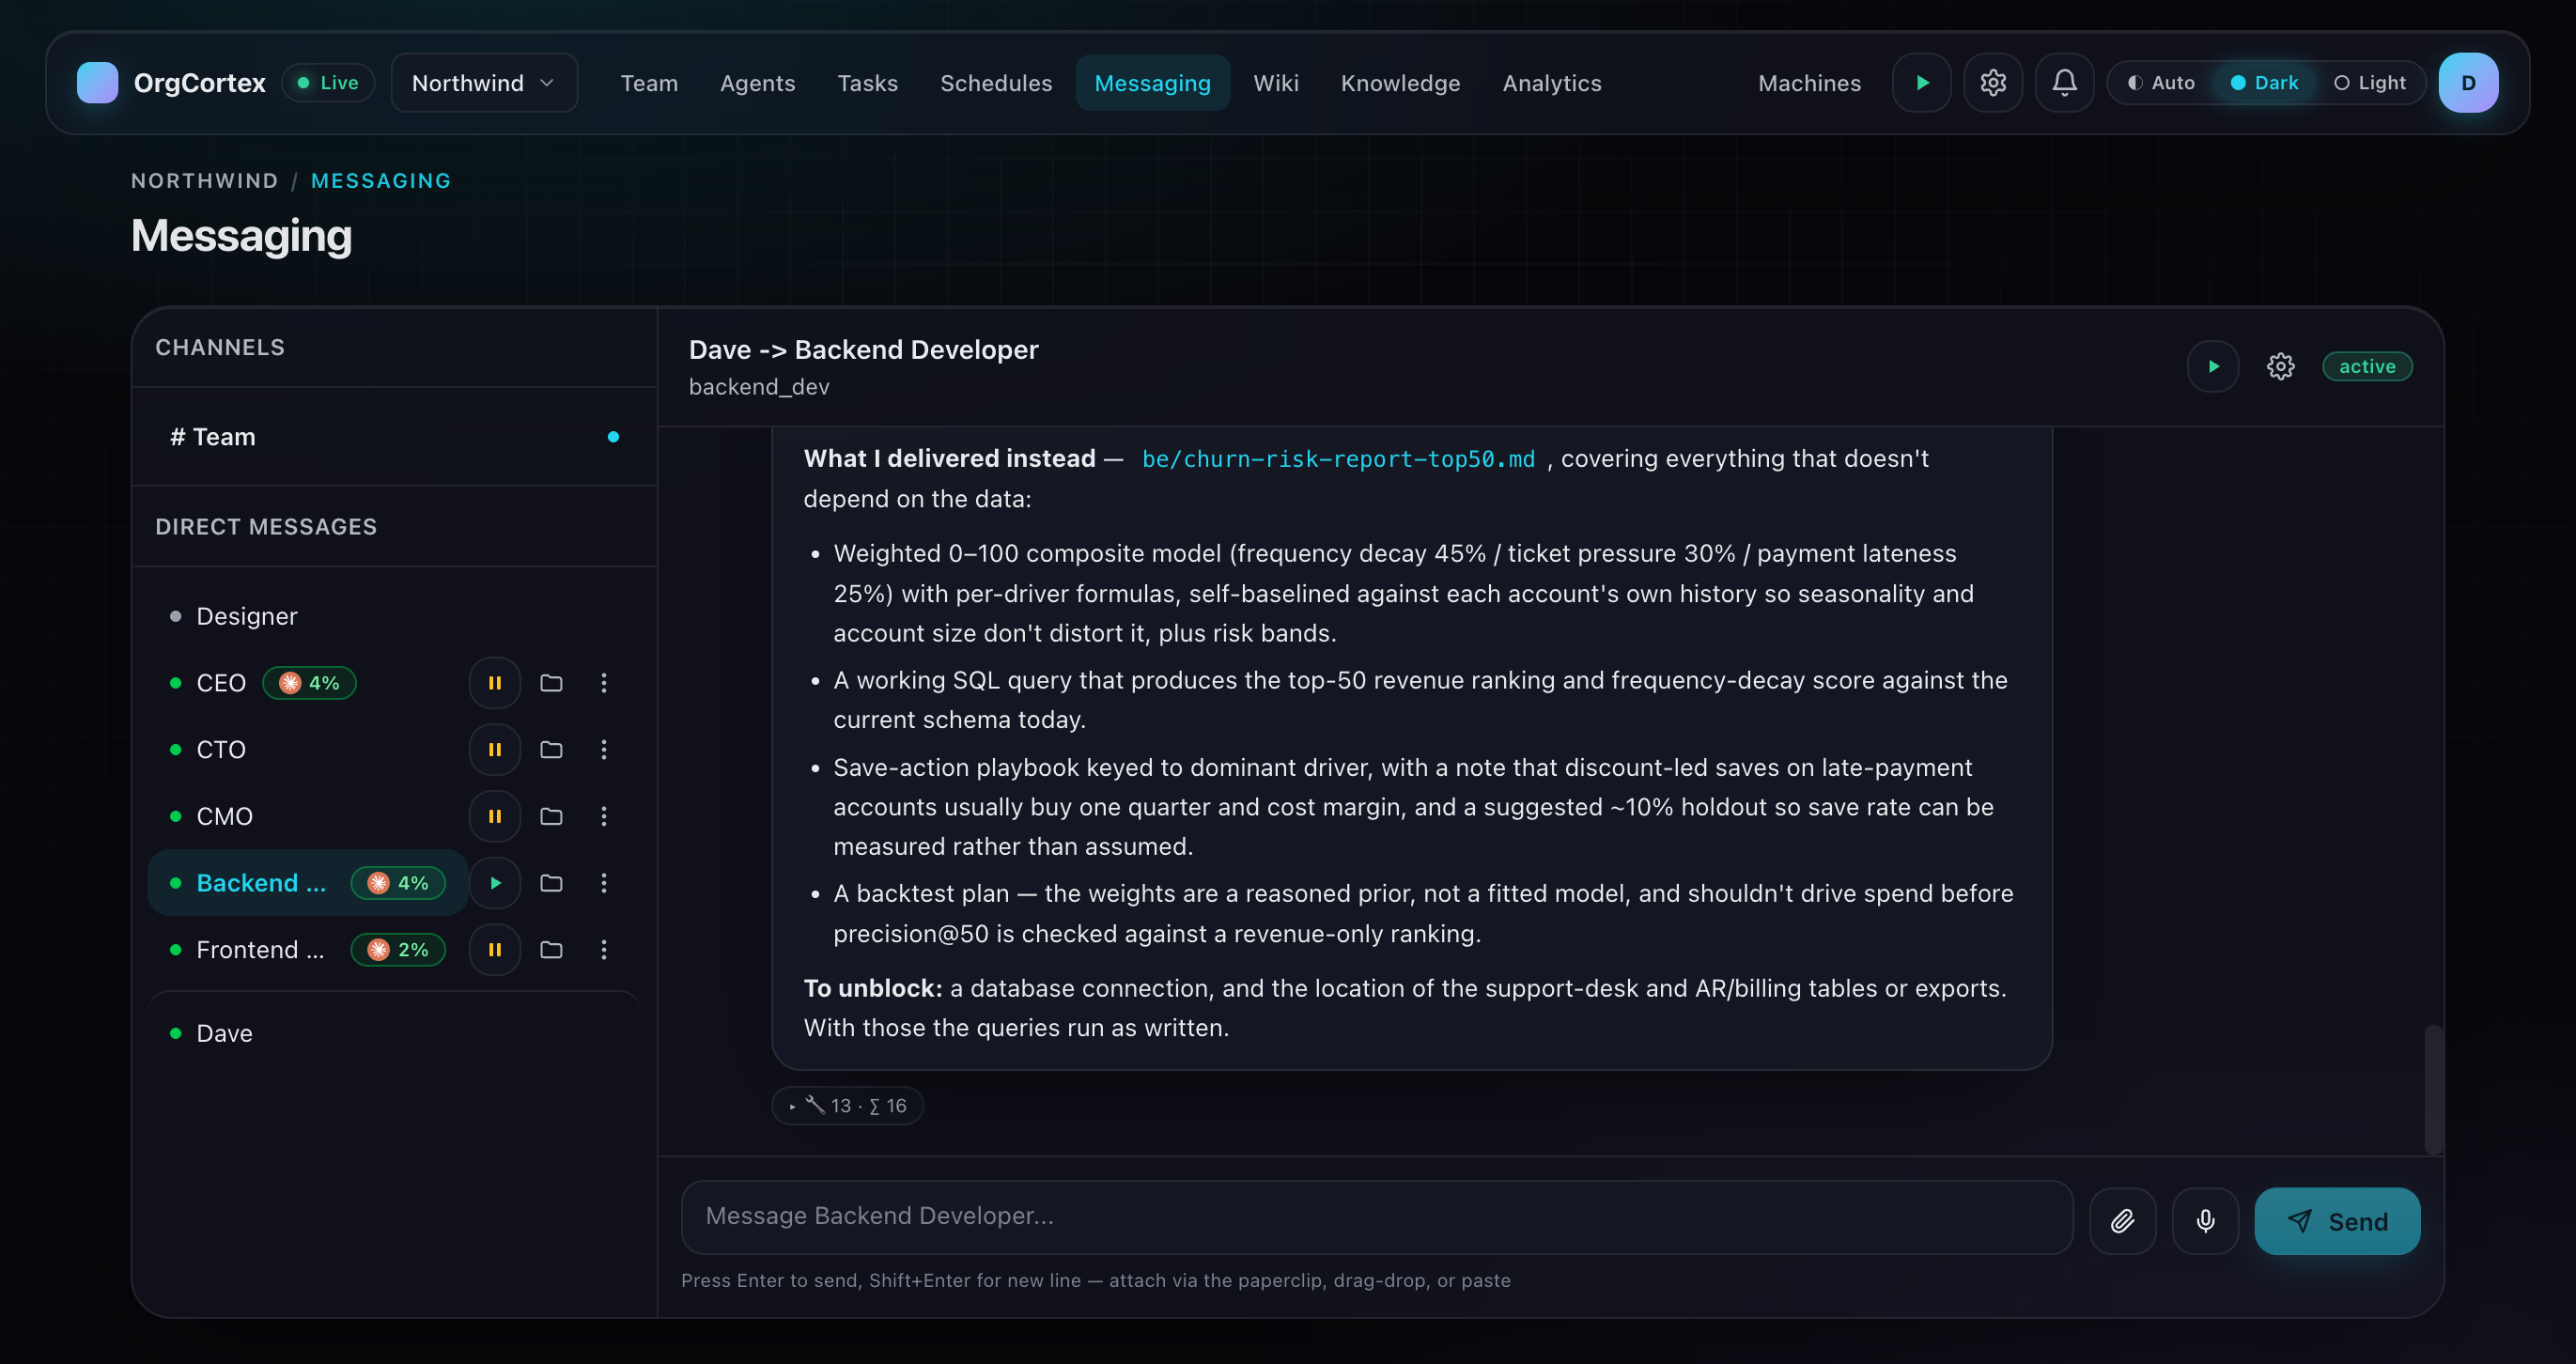This screenshot has width=2576, height=1364.
Task: Start voice input with the microphone
Action: point(2205,1221)
